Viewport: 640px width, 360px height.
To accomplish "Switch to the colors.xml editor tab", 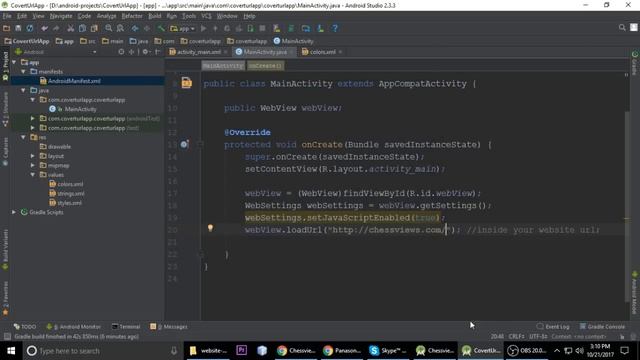I will tap(322, 52).
